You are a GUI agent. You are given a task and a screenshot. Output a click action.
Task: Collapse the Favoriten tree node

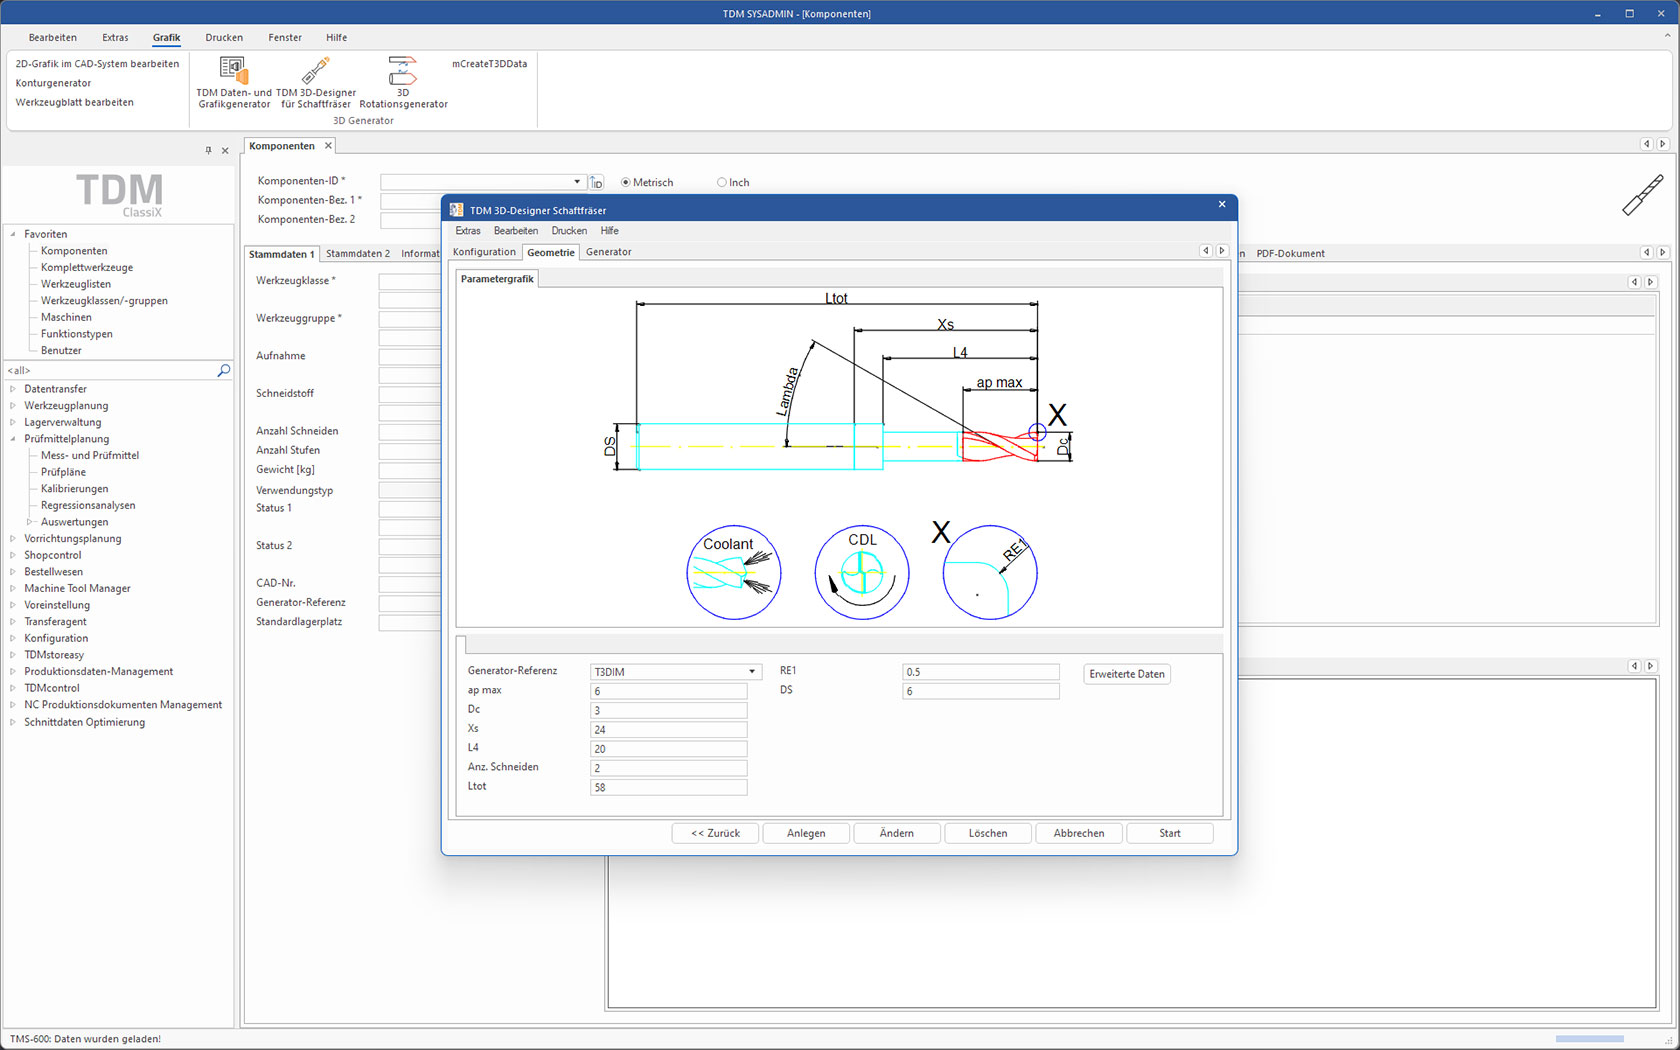(13, 234)
